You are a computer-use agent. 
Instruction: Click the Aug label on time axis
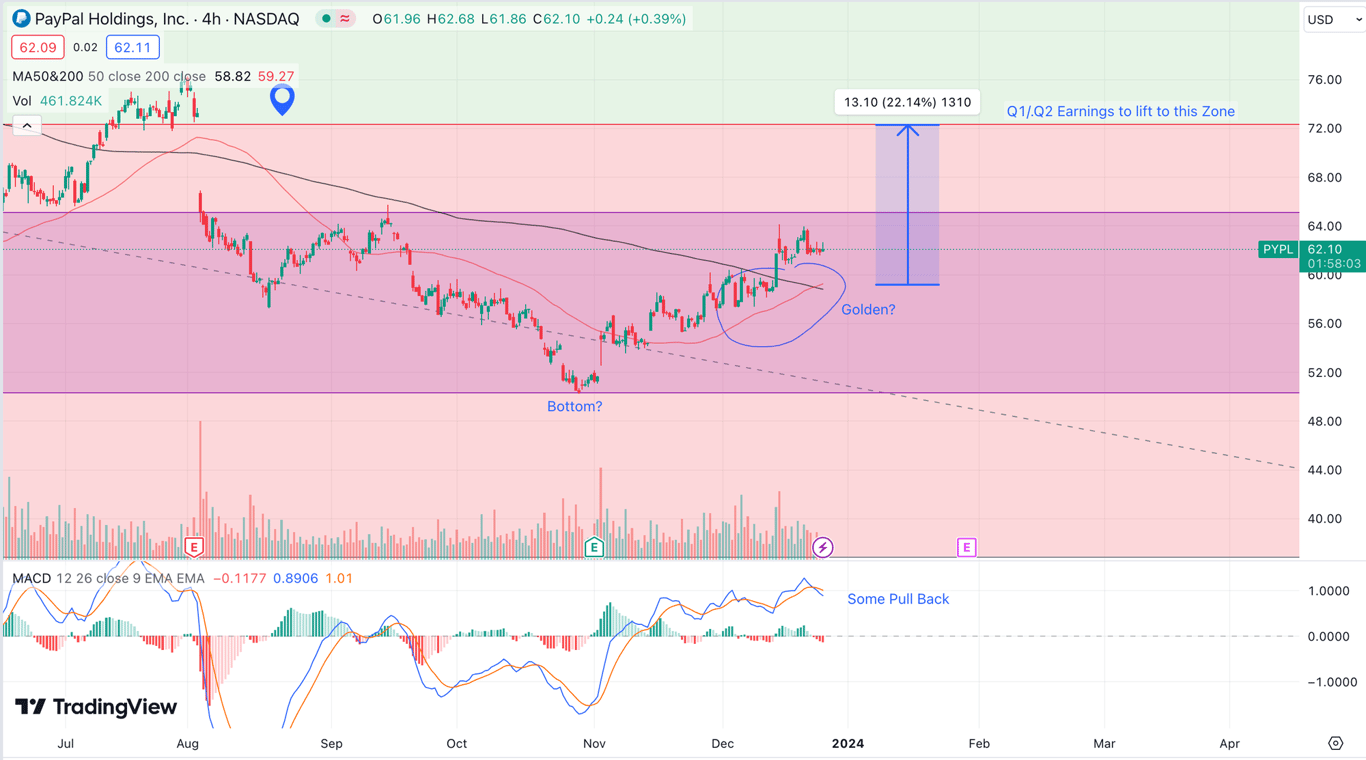(x=187, y=743)
